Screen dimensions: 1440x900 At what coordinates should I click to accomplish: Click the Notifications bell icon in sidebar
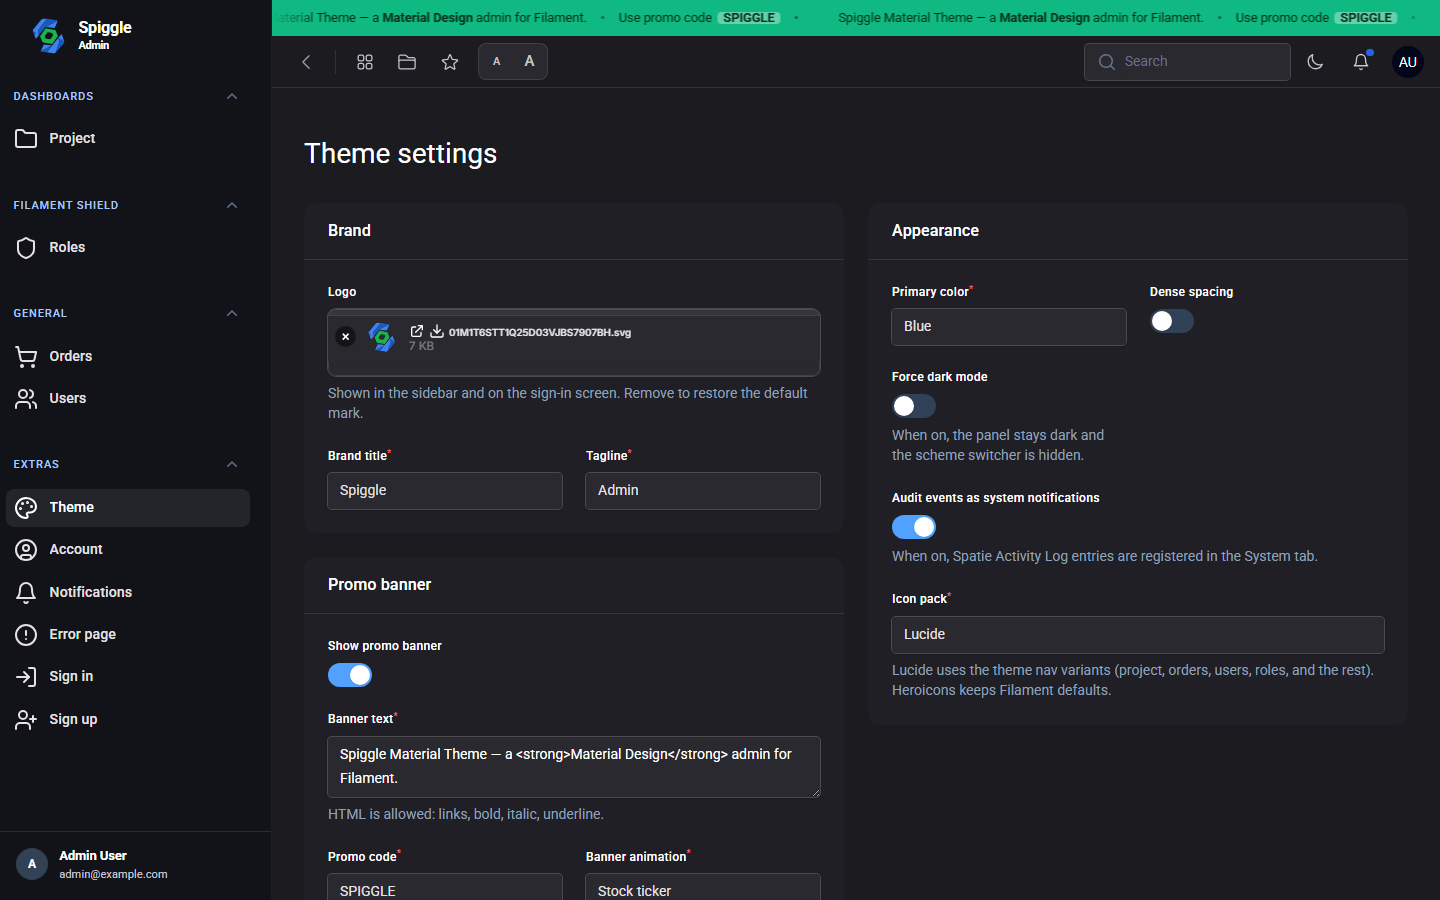point(26,592)
